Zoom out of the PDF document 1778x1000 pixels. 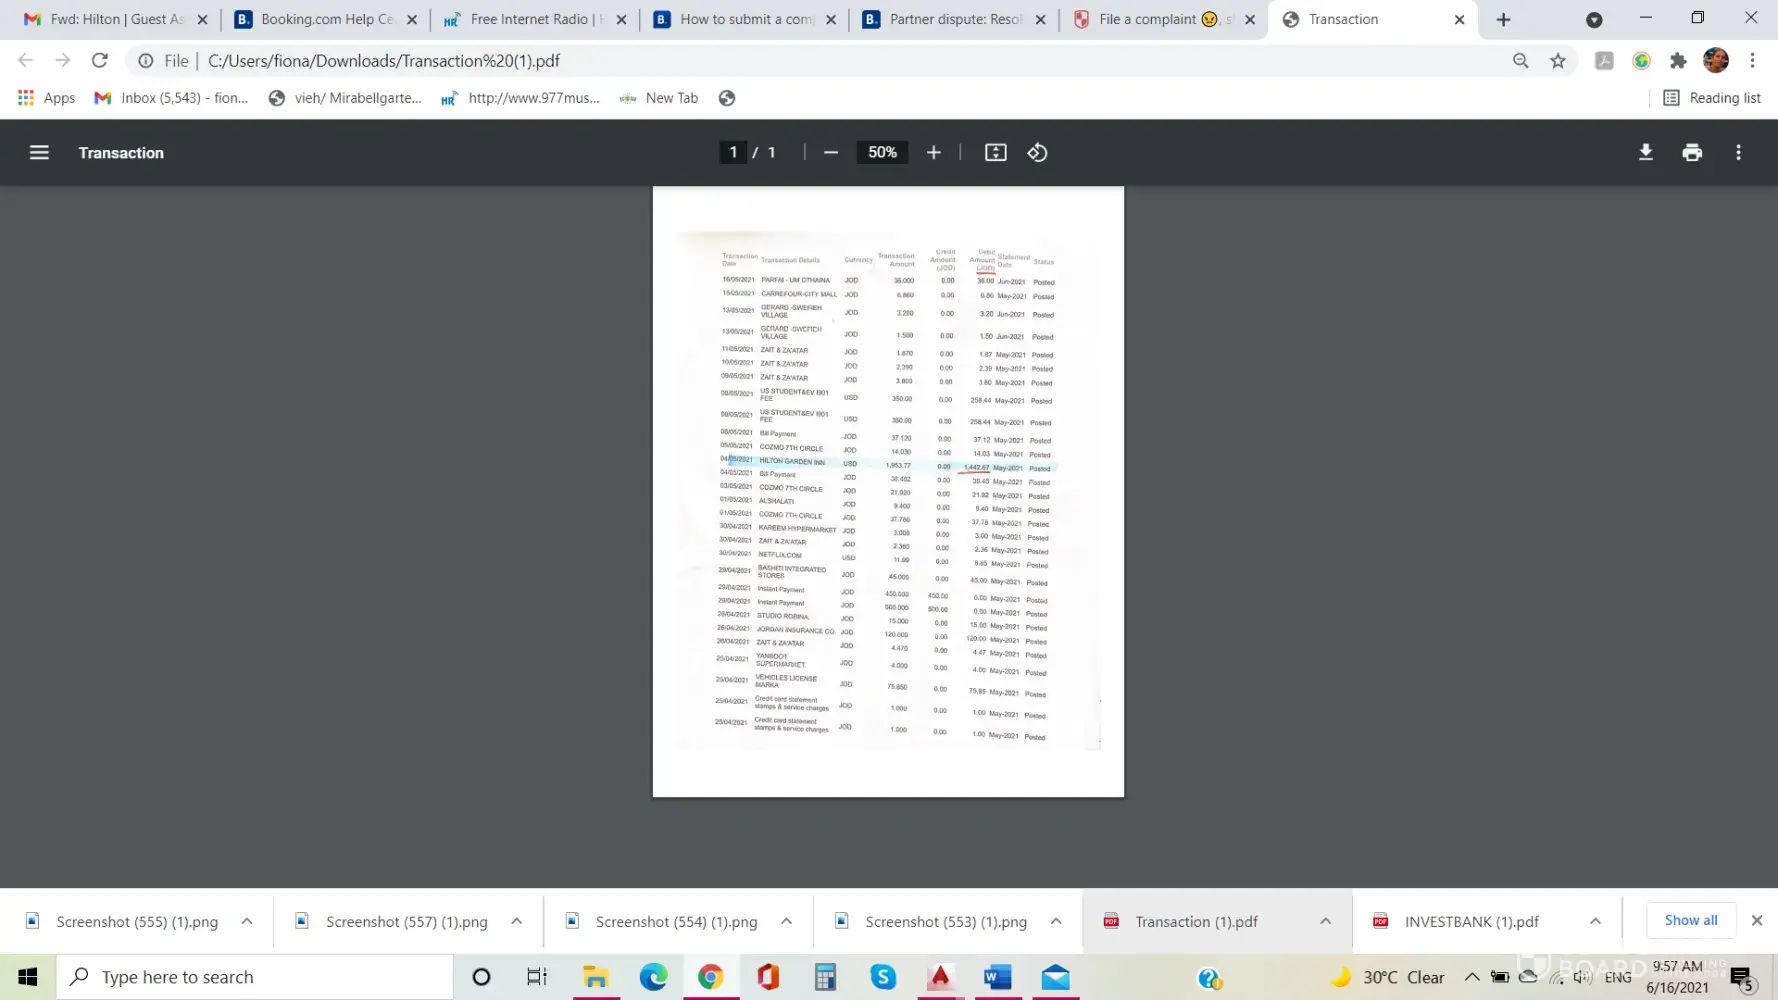pyautogui.click(x=830, y=152)
